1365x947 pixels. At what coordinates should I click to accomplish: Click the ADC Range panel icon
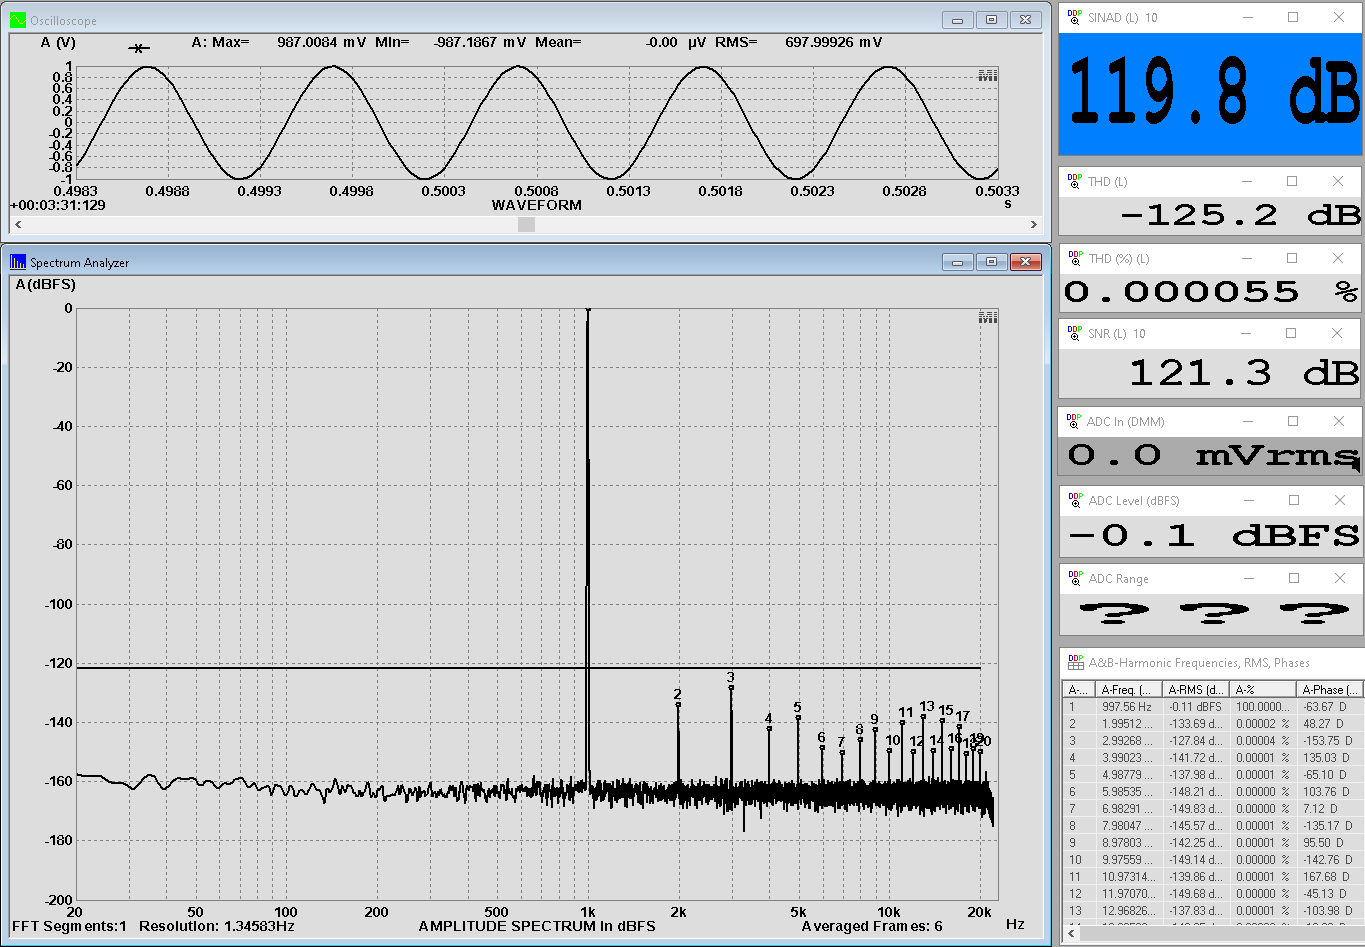click(x=1075, y=578)
